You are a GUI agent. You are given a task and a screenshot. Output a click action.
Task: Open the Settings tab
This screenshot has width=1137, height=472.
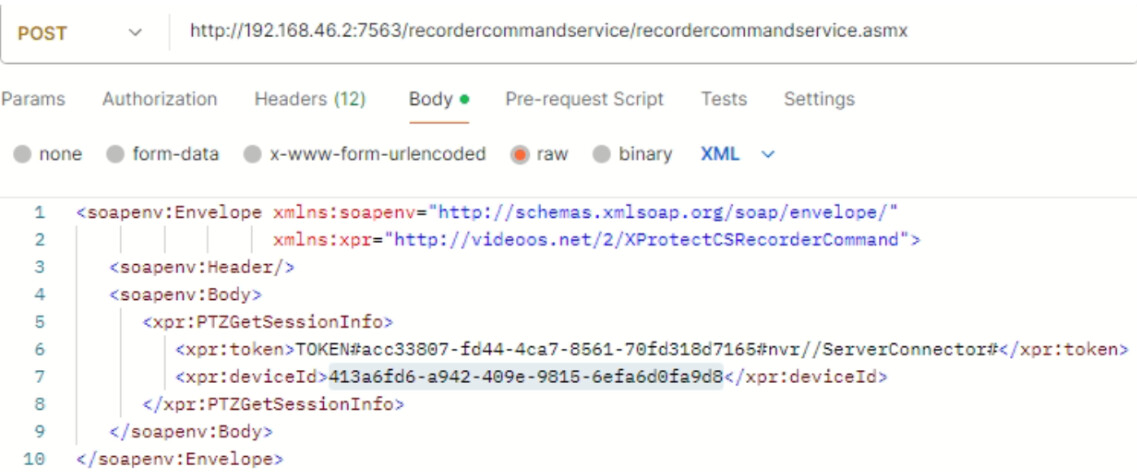pyautogui.click(x=819, y=99)
